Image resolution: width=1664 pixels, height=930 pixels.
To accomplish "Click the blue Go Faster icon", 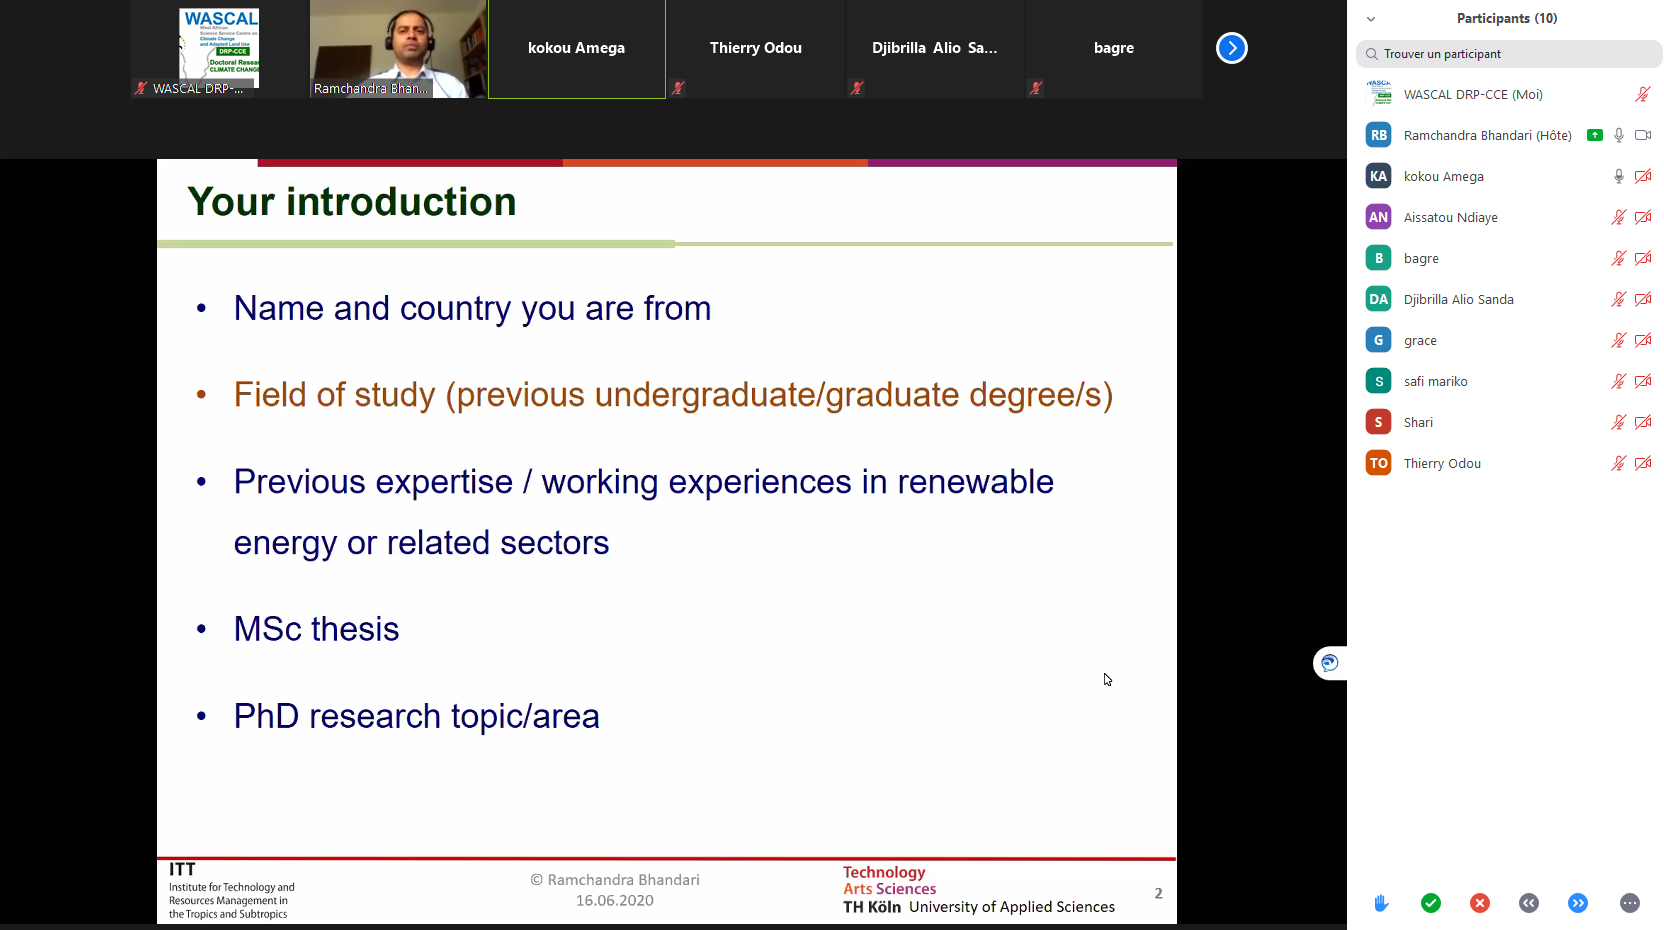I will point(1578,903).
